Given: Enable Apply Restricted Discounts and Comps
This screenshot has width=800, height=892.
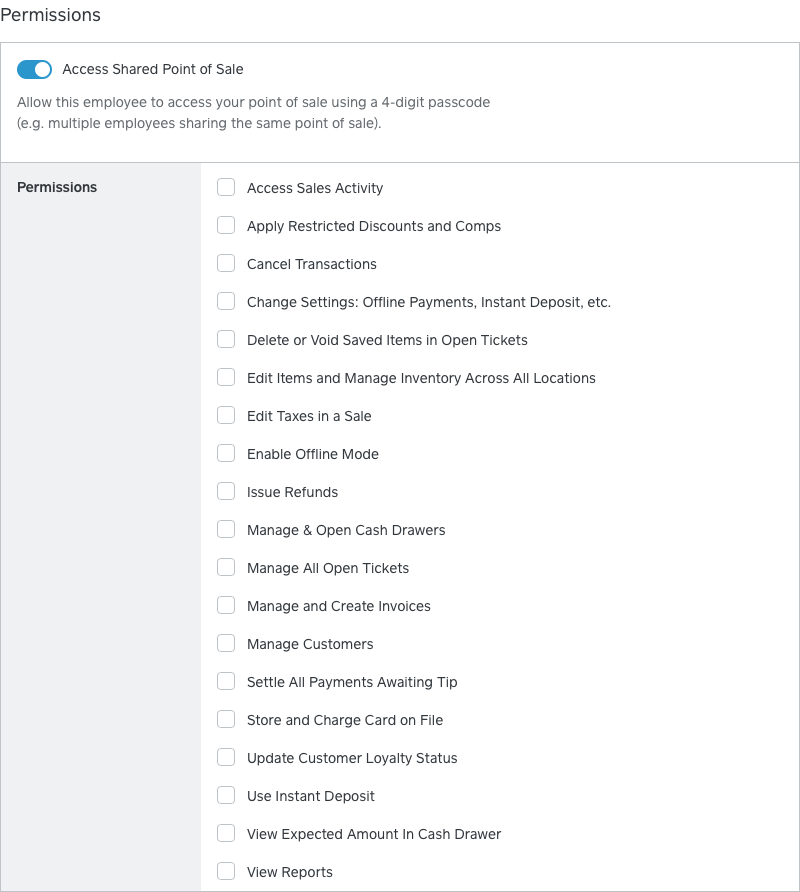Looking at the screenshot, I should (226, 225).
